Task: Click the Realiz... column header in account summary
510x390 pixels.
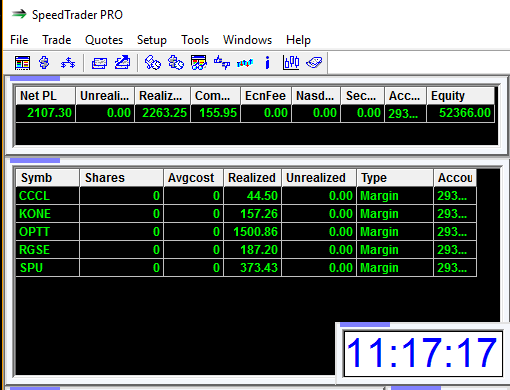Action: [x=162, y=96]
